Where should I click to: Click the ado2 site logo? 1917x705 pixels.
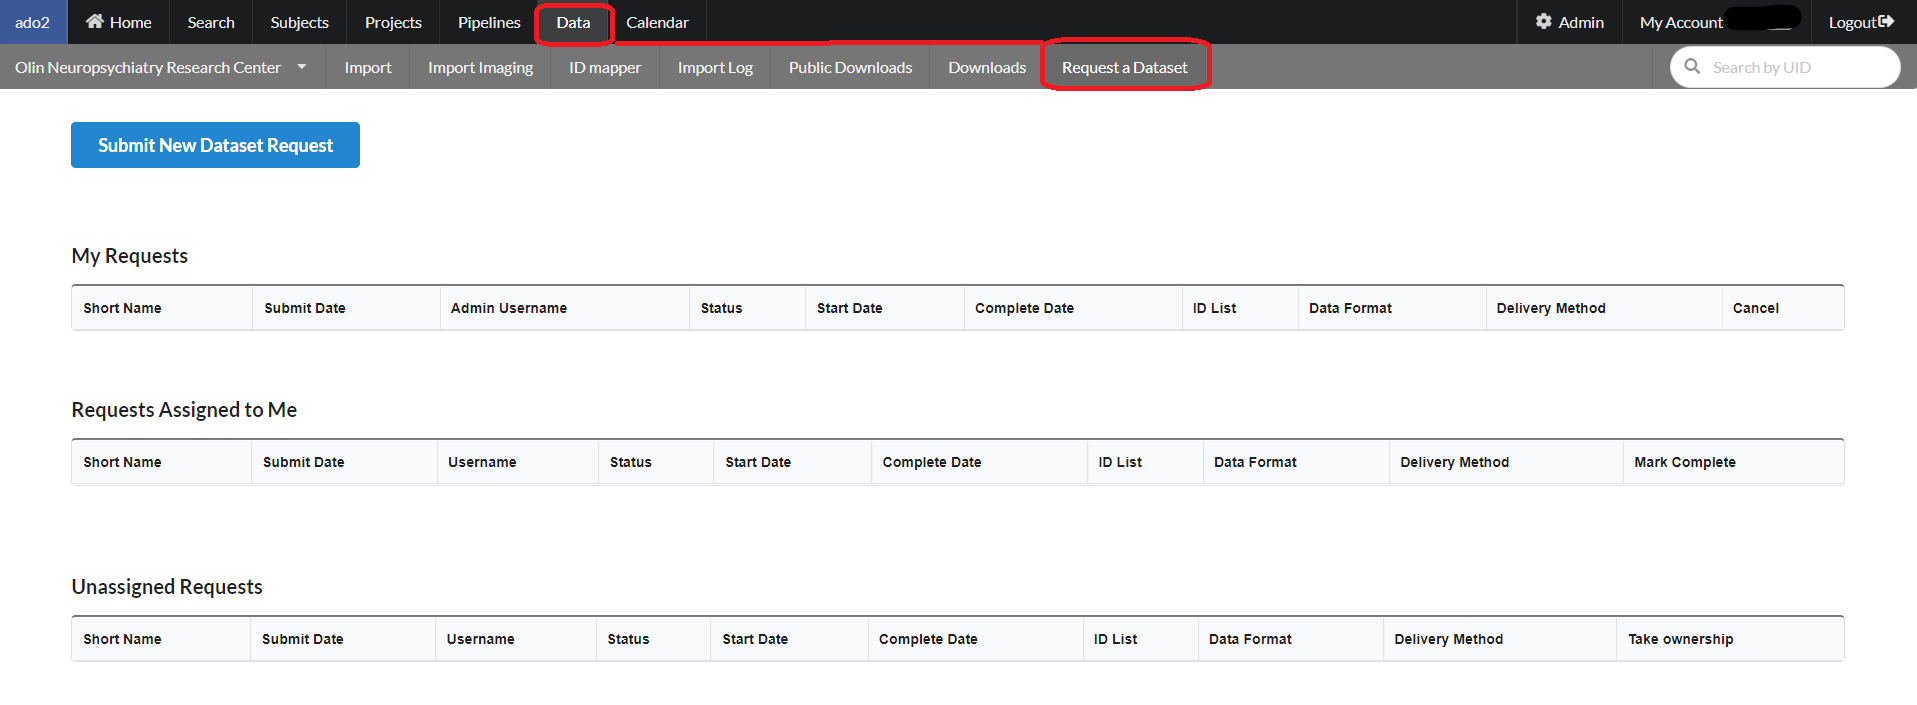[x=32, y=22]
